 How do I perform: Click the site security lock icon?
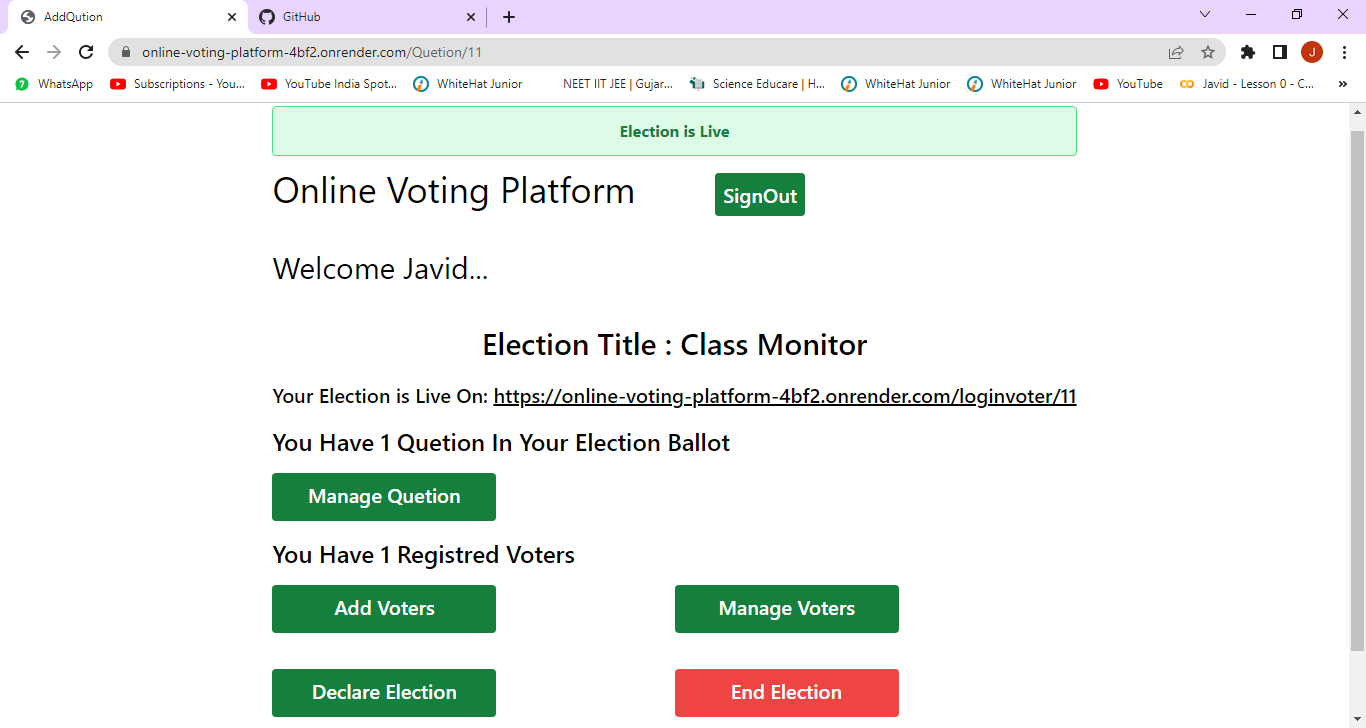click(x=126, y=52)
